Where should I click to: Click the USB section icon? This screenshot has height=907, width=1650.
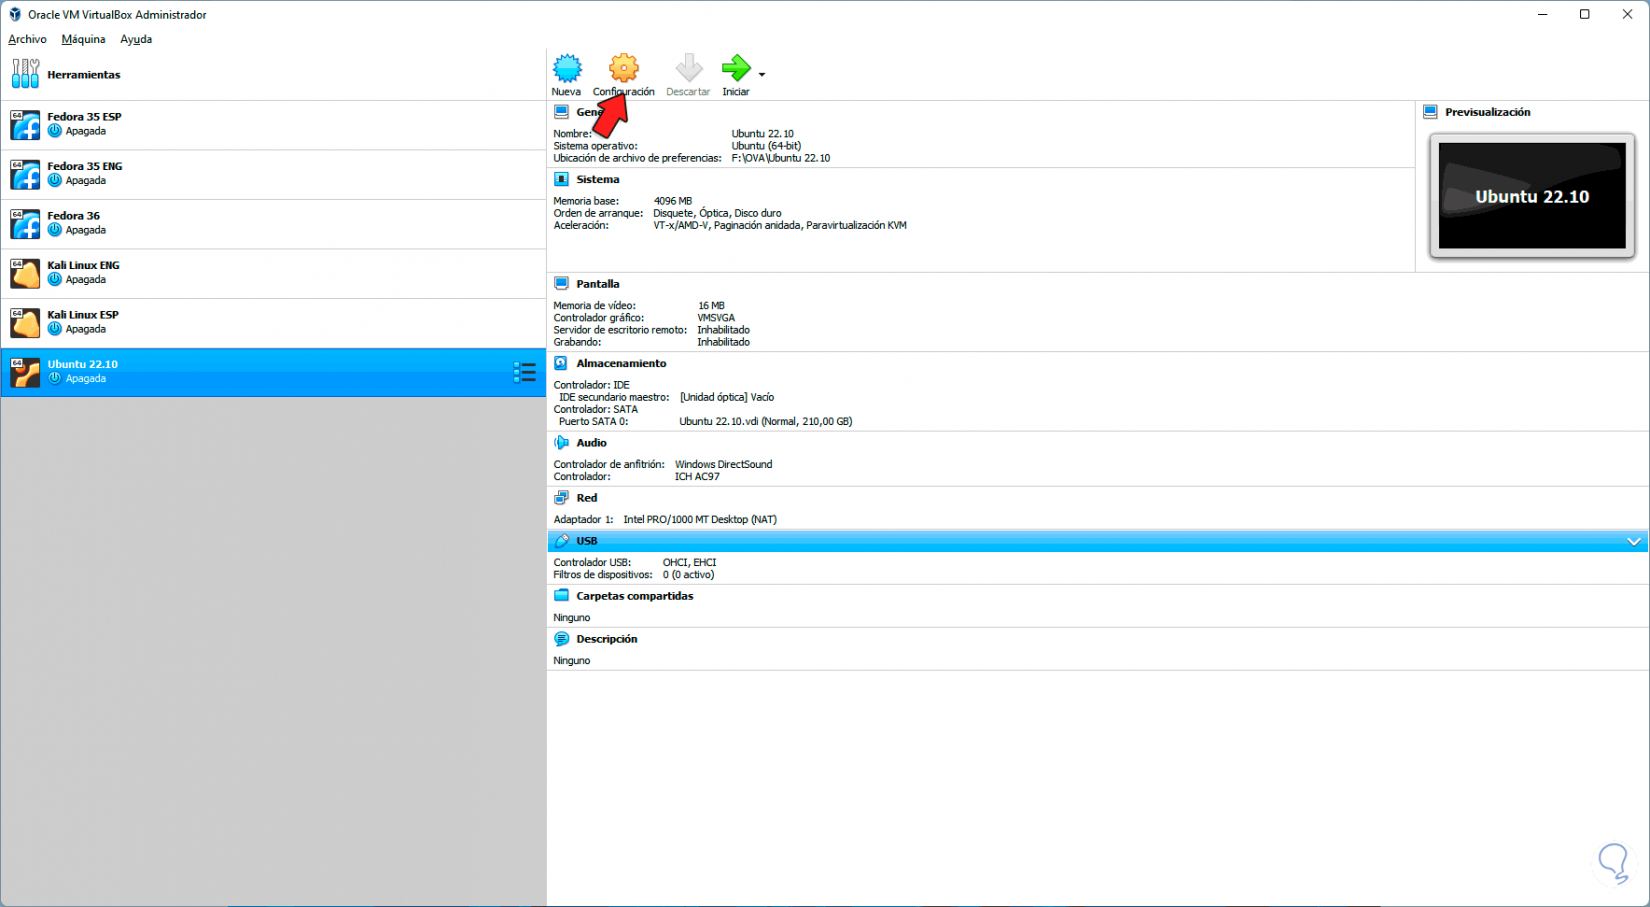coord(561,541)
